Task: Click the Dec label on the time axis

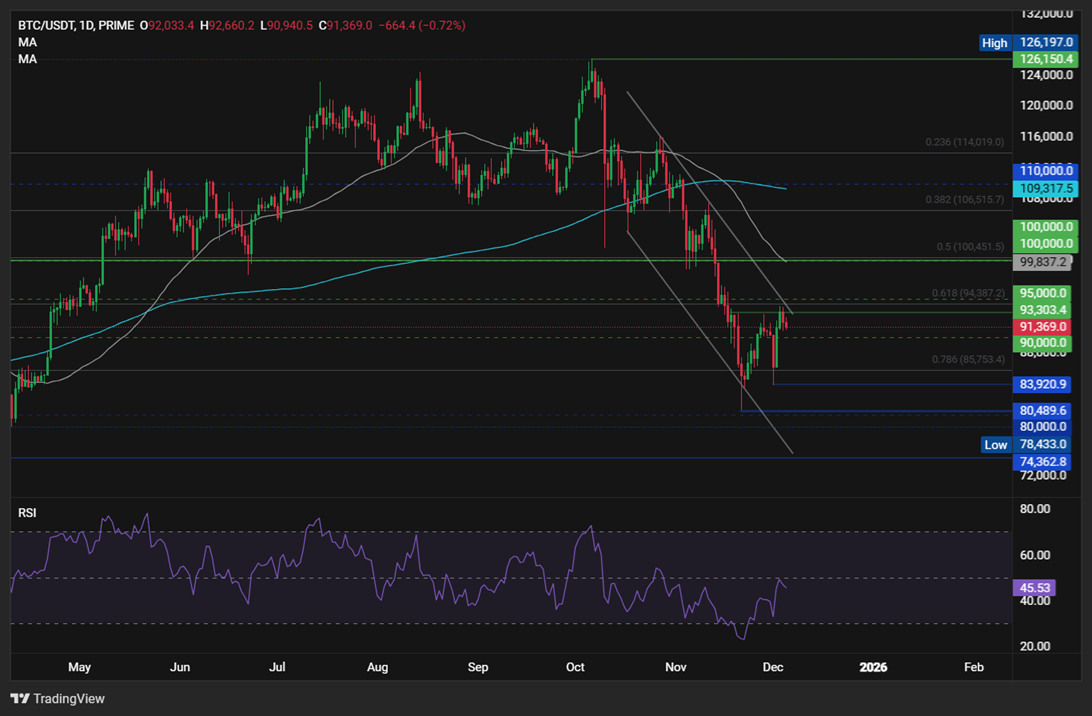Action: (773, 667)
